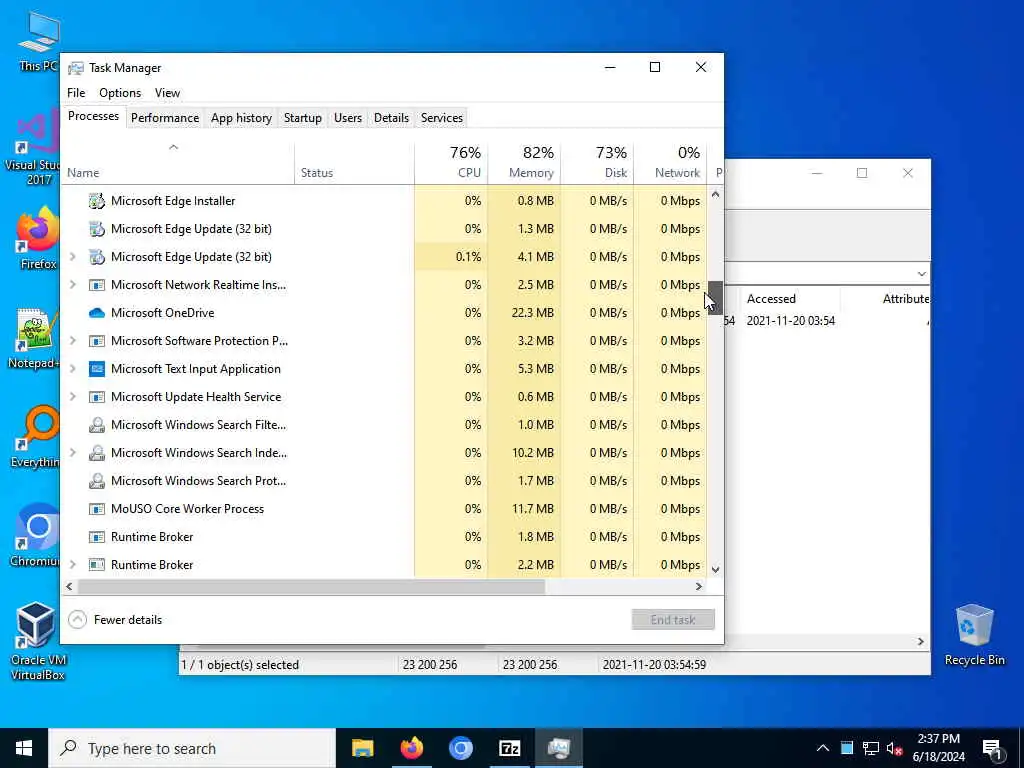
Task: Open the dropdown in the background window
Action: click(x=921, y=274)
